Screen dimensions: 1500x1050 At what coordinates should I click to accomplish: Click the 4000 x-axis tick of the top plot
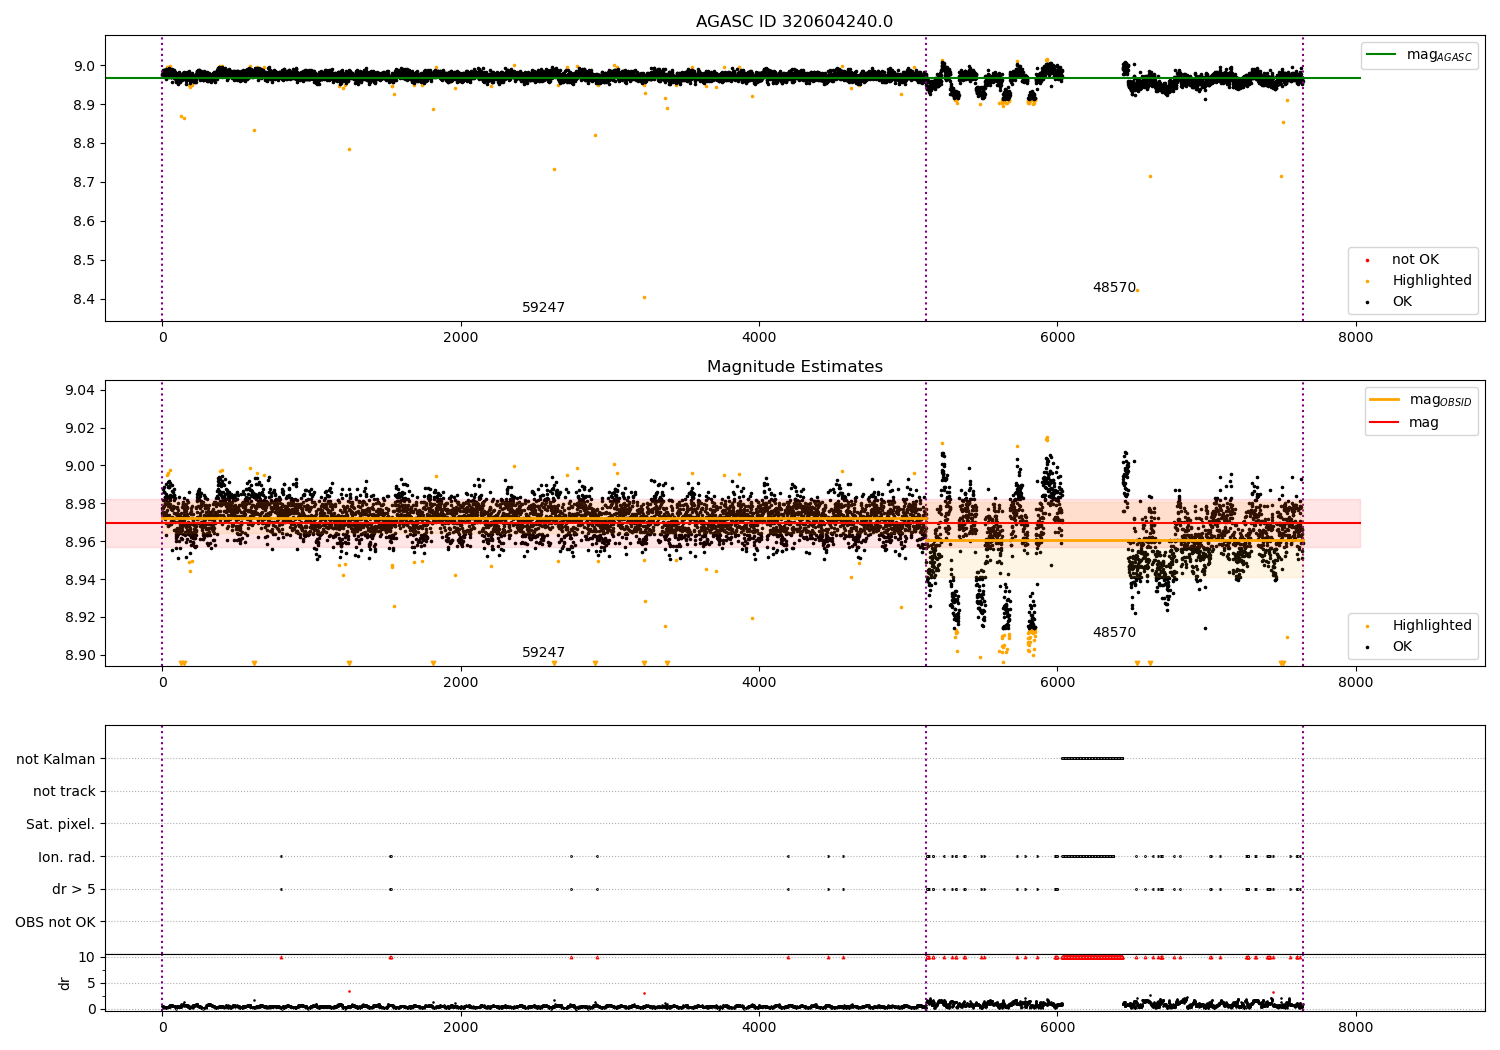(x=759, y=338)
